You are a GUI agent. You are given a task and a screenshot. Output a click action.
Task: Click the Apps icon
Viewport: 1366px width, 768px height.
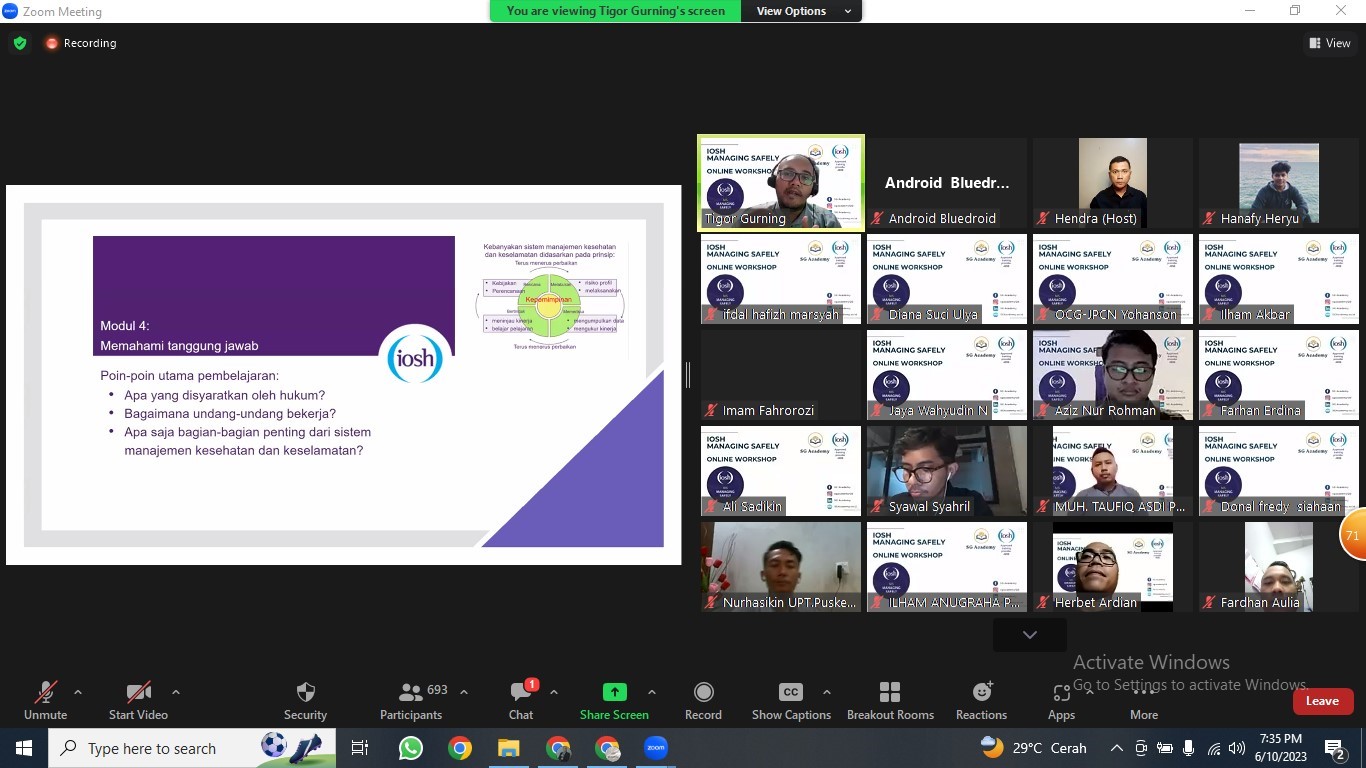point(1061,693)
